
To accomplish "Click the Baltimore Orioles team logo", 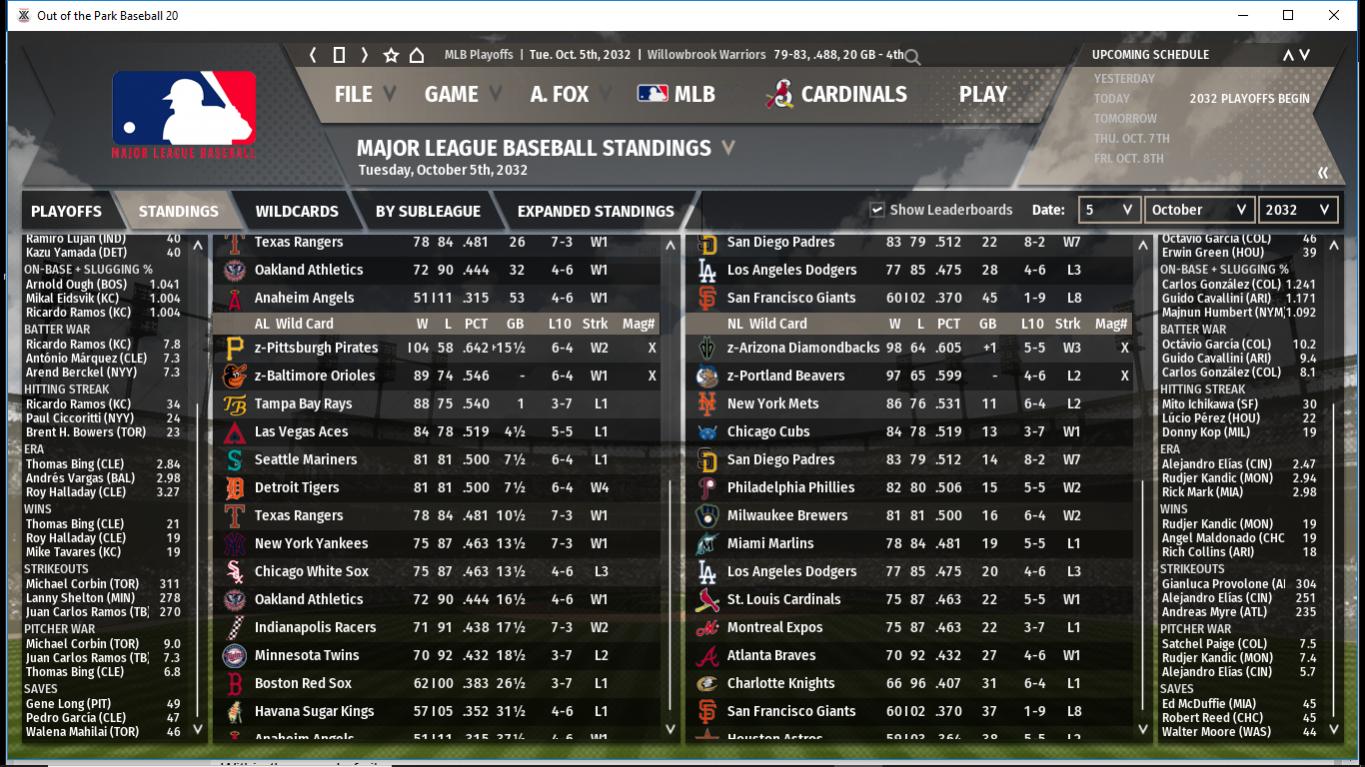I will [x=235, y=376].
